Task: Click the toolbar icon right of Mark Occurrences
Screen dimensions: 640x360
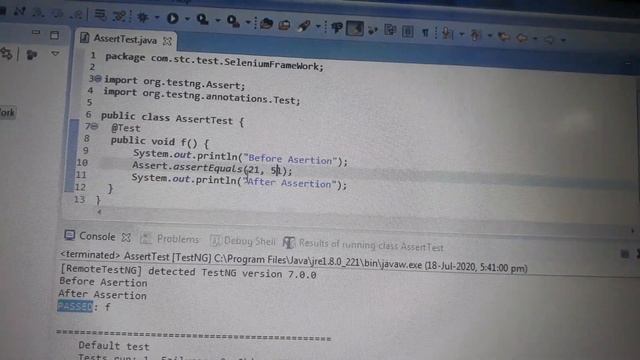Action: click(x=372, y=29)
